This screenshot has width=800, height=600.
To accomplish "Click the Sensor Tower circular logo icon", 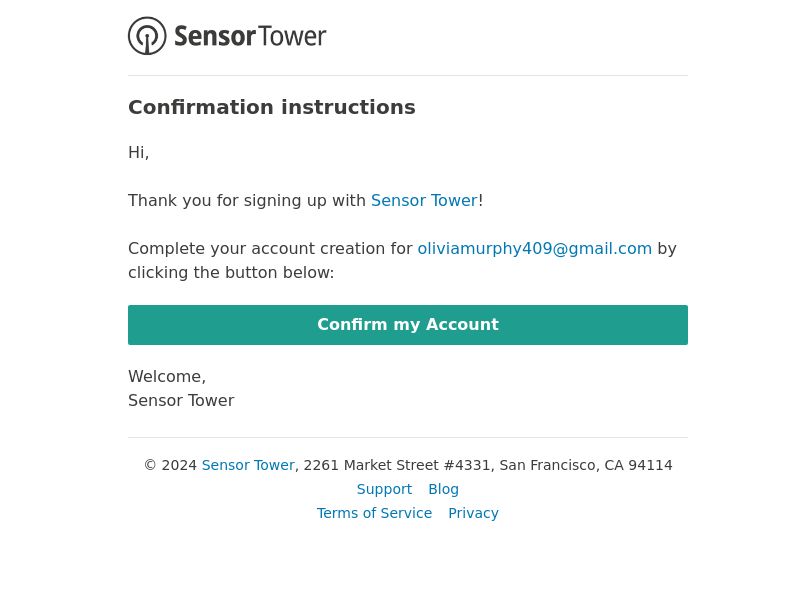I will tap(147, 36).
